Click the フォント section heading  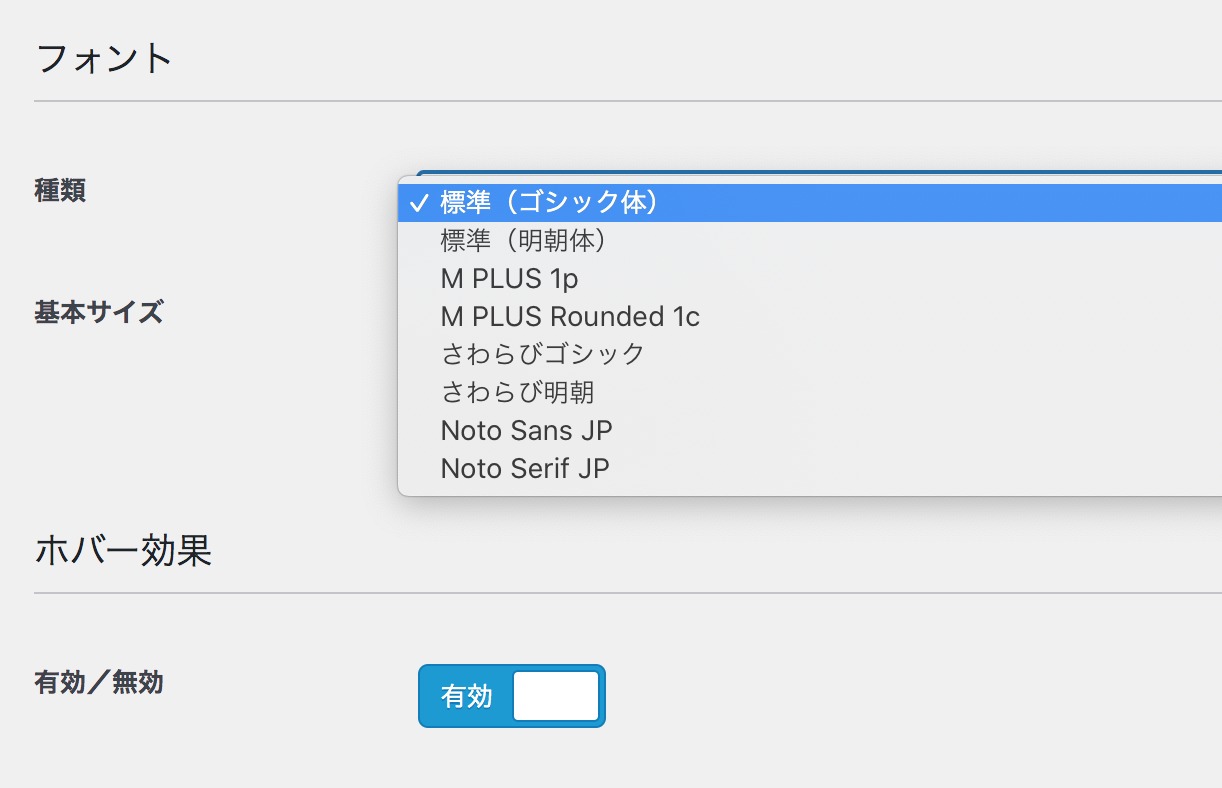point(104,57)
